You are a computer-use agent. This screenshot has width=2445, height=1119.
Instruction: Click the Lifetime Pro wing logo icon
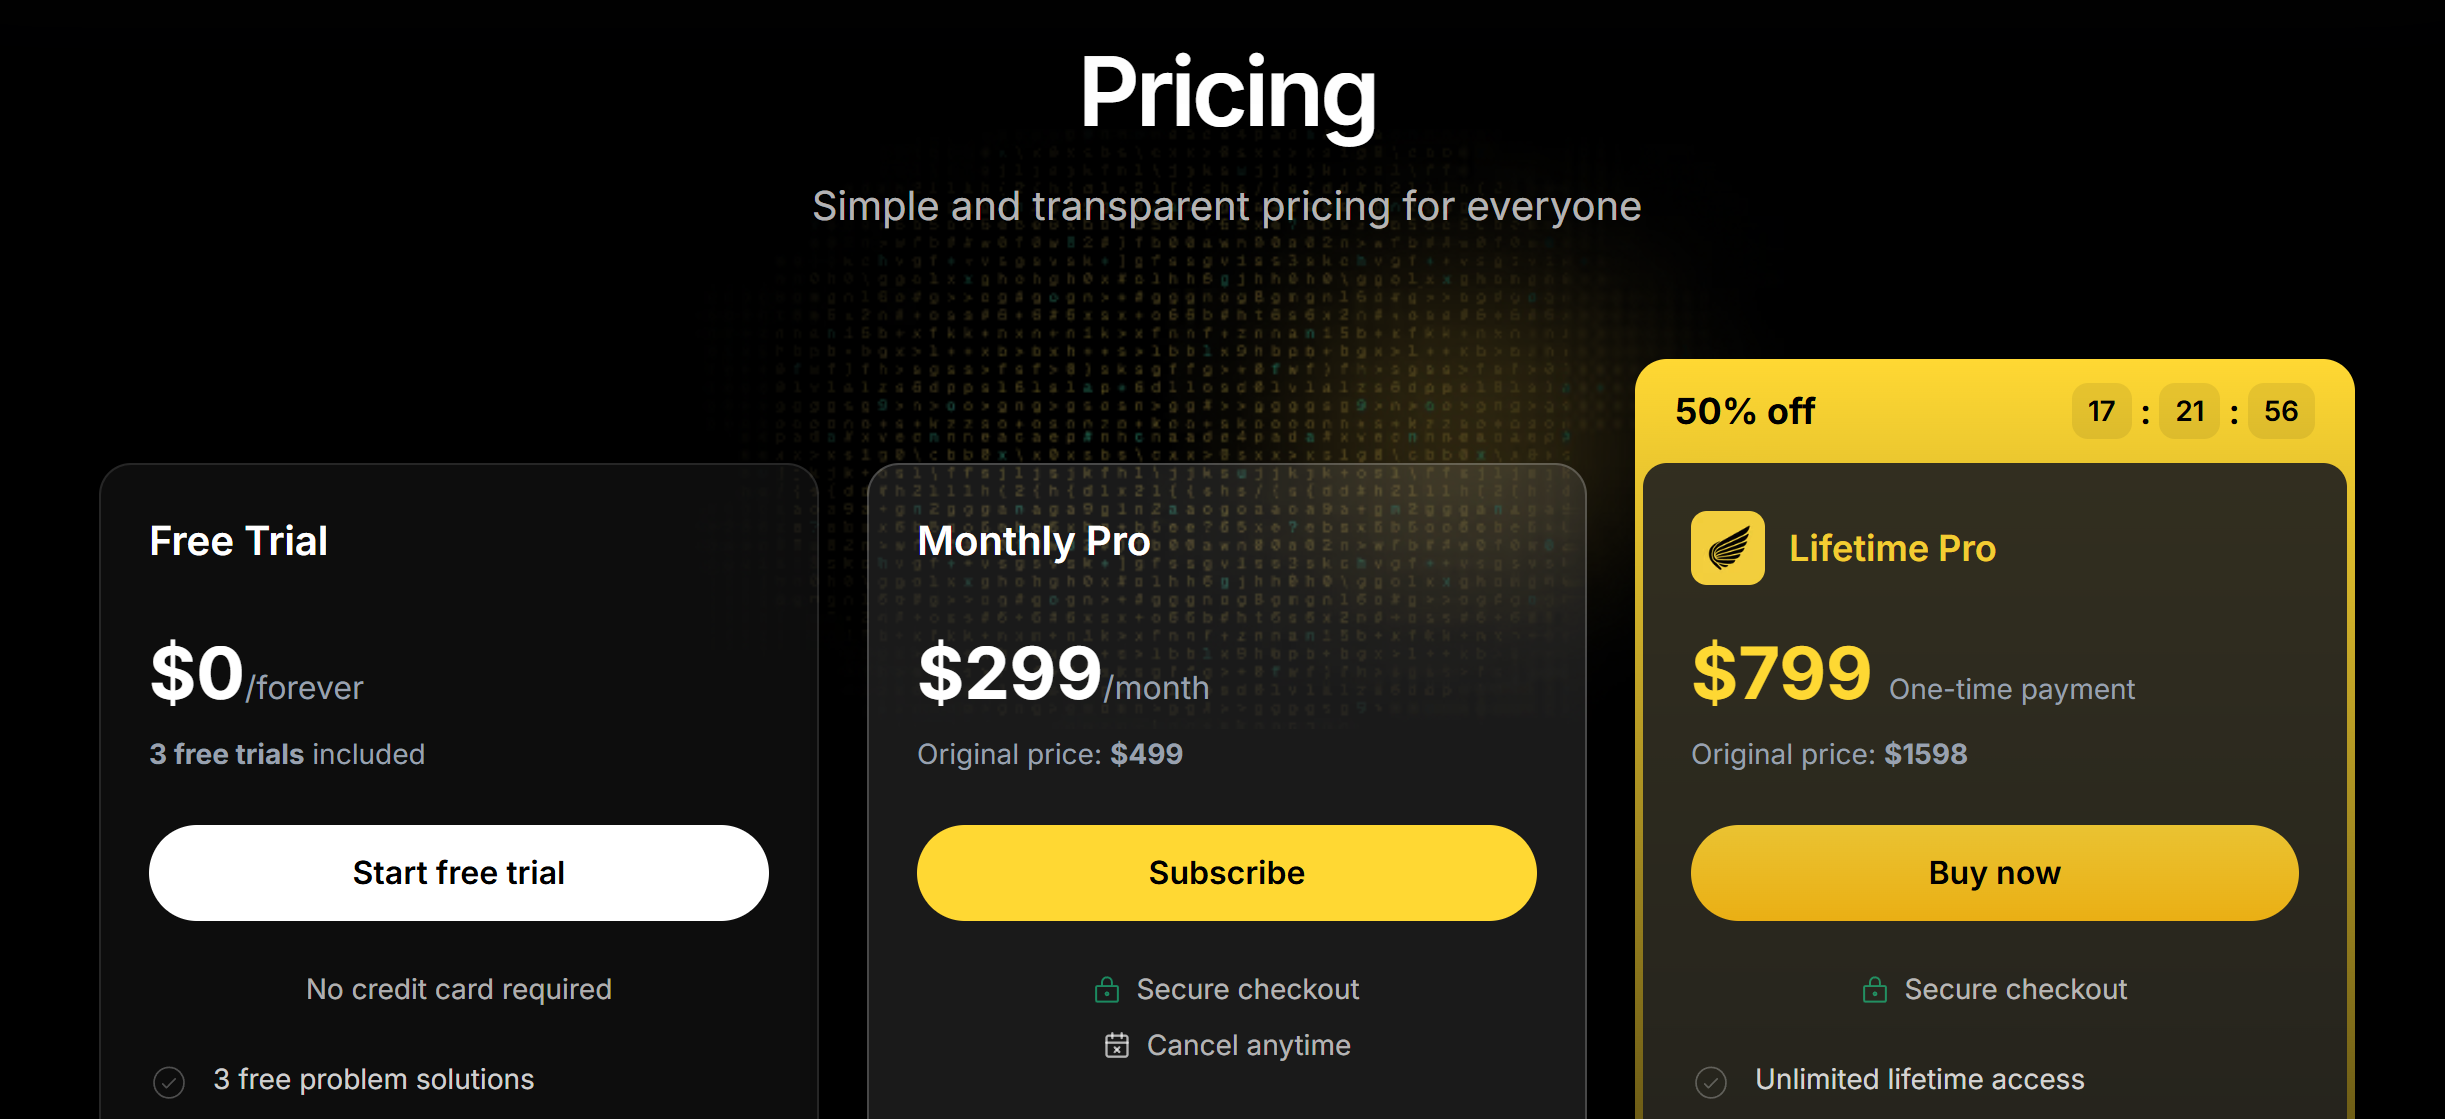(x=1727, y=548)
